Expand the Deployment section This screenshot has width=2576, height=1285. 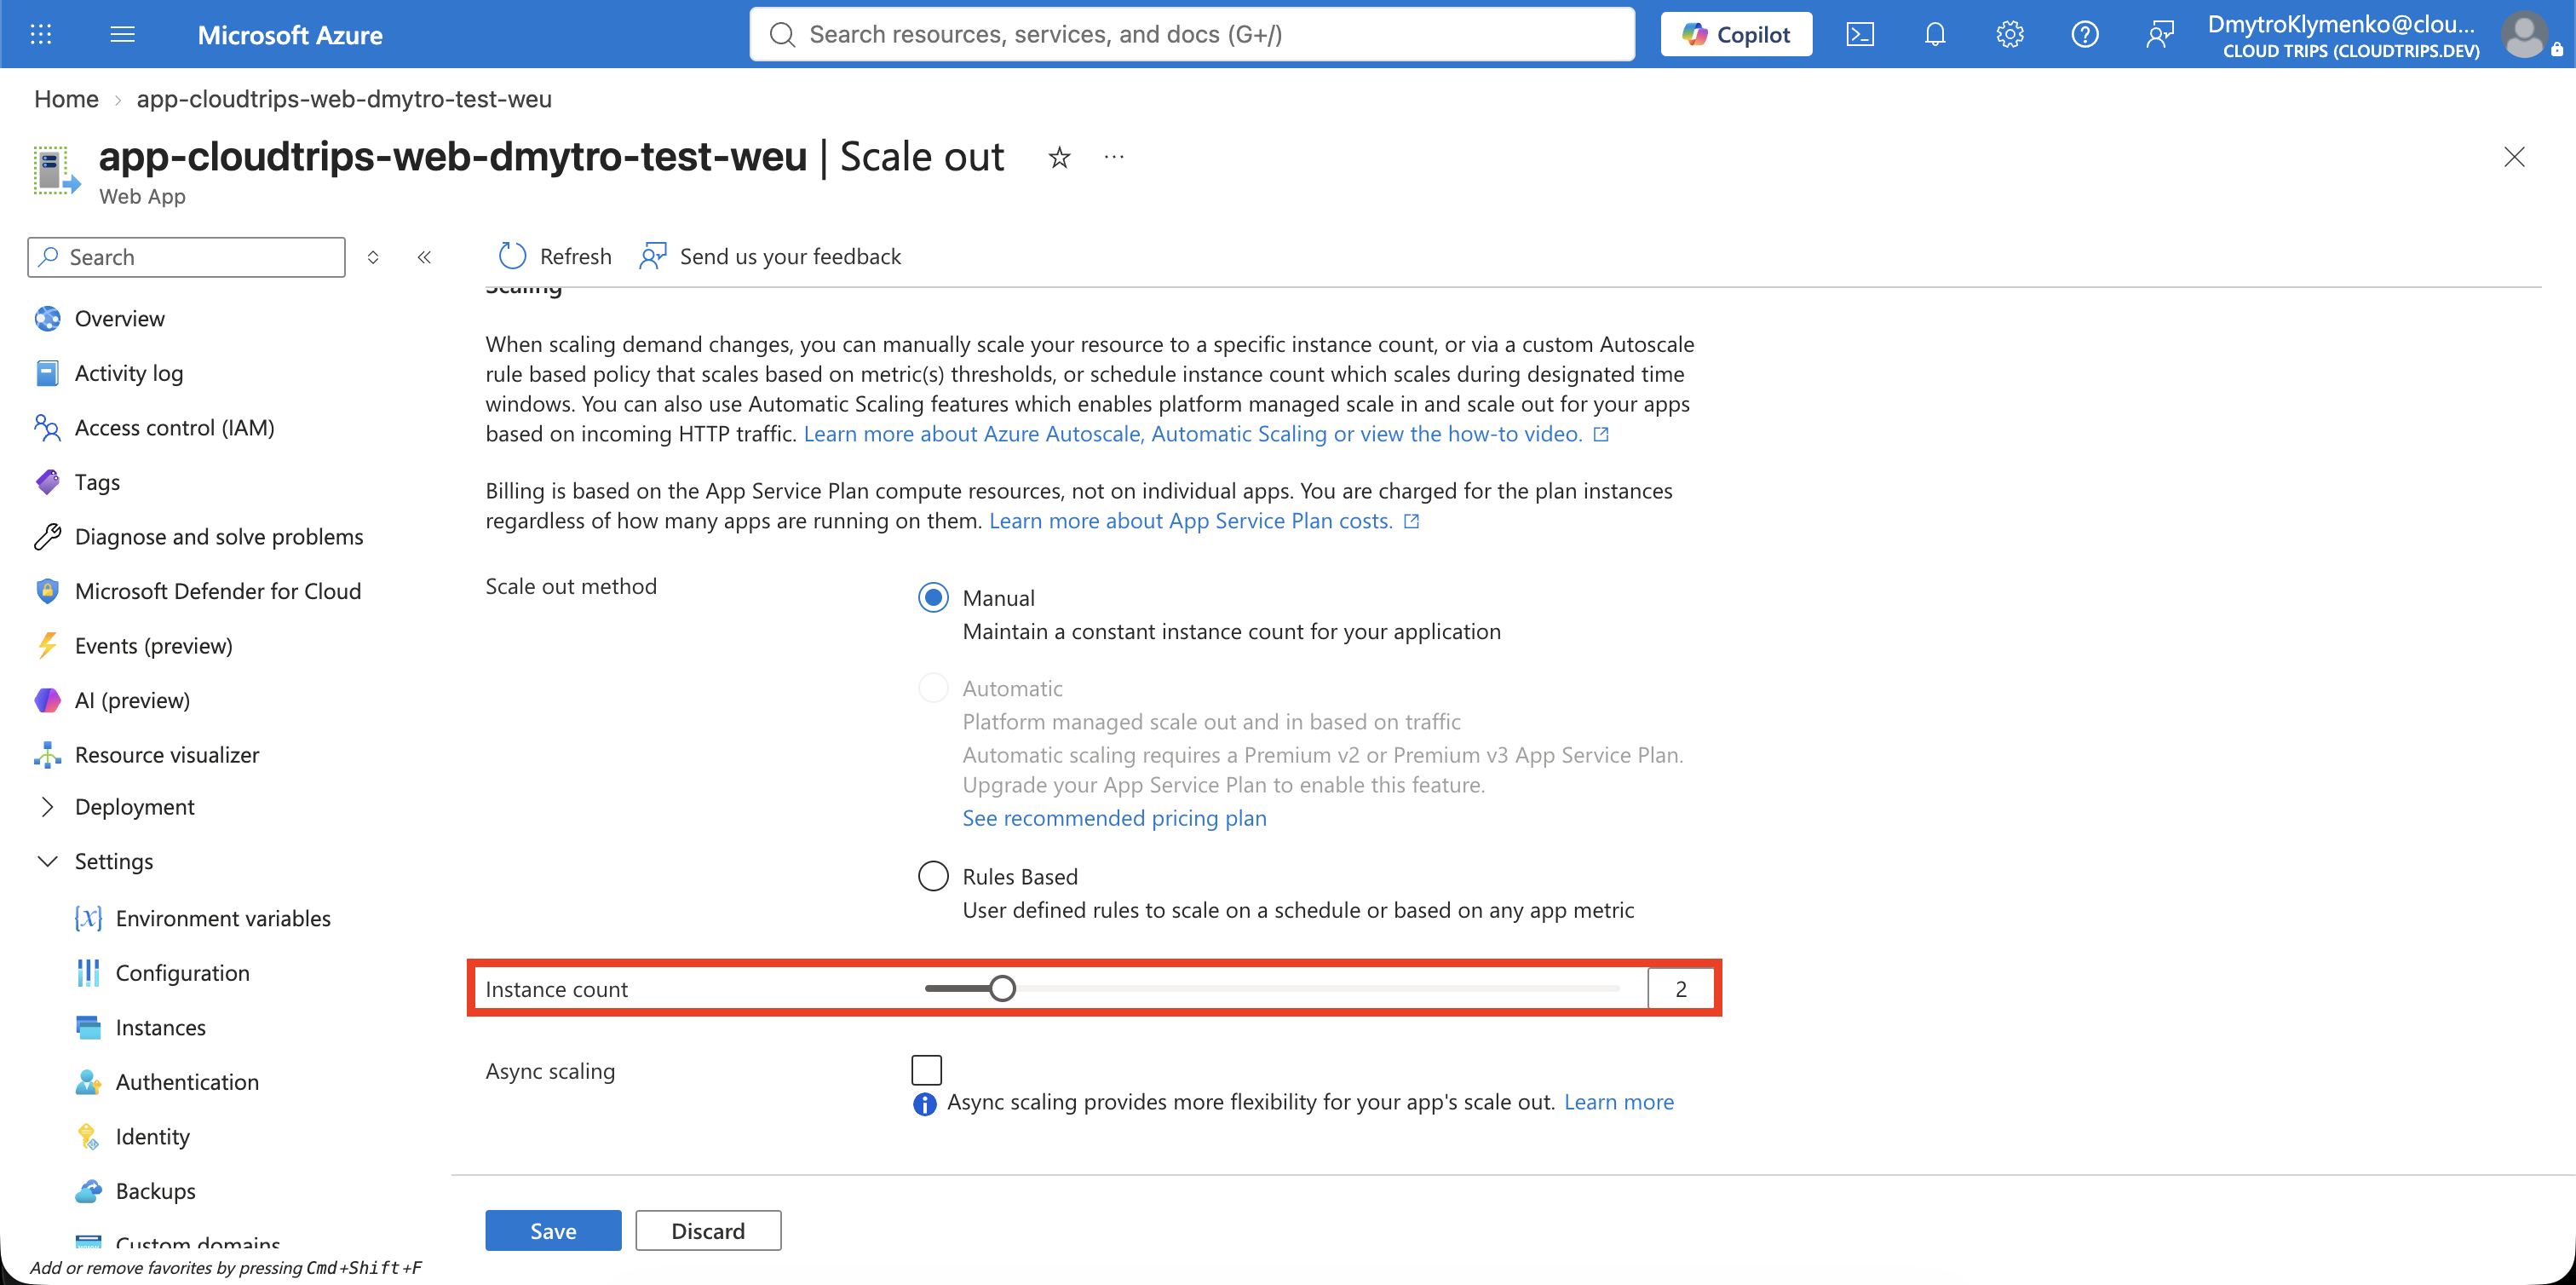47,807
